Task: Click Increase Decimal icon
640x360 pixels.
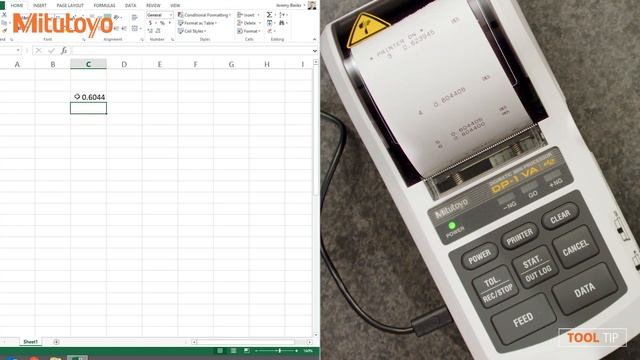Action: (150, 31)
